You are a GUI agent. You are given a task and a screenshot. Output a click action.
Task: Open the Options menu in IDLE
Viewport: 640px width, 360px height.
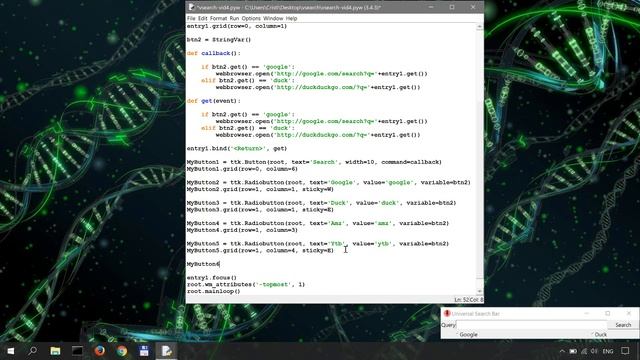251,18
